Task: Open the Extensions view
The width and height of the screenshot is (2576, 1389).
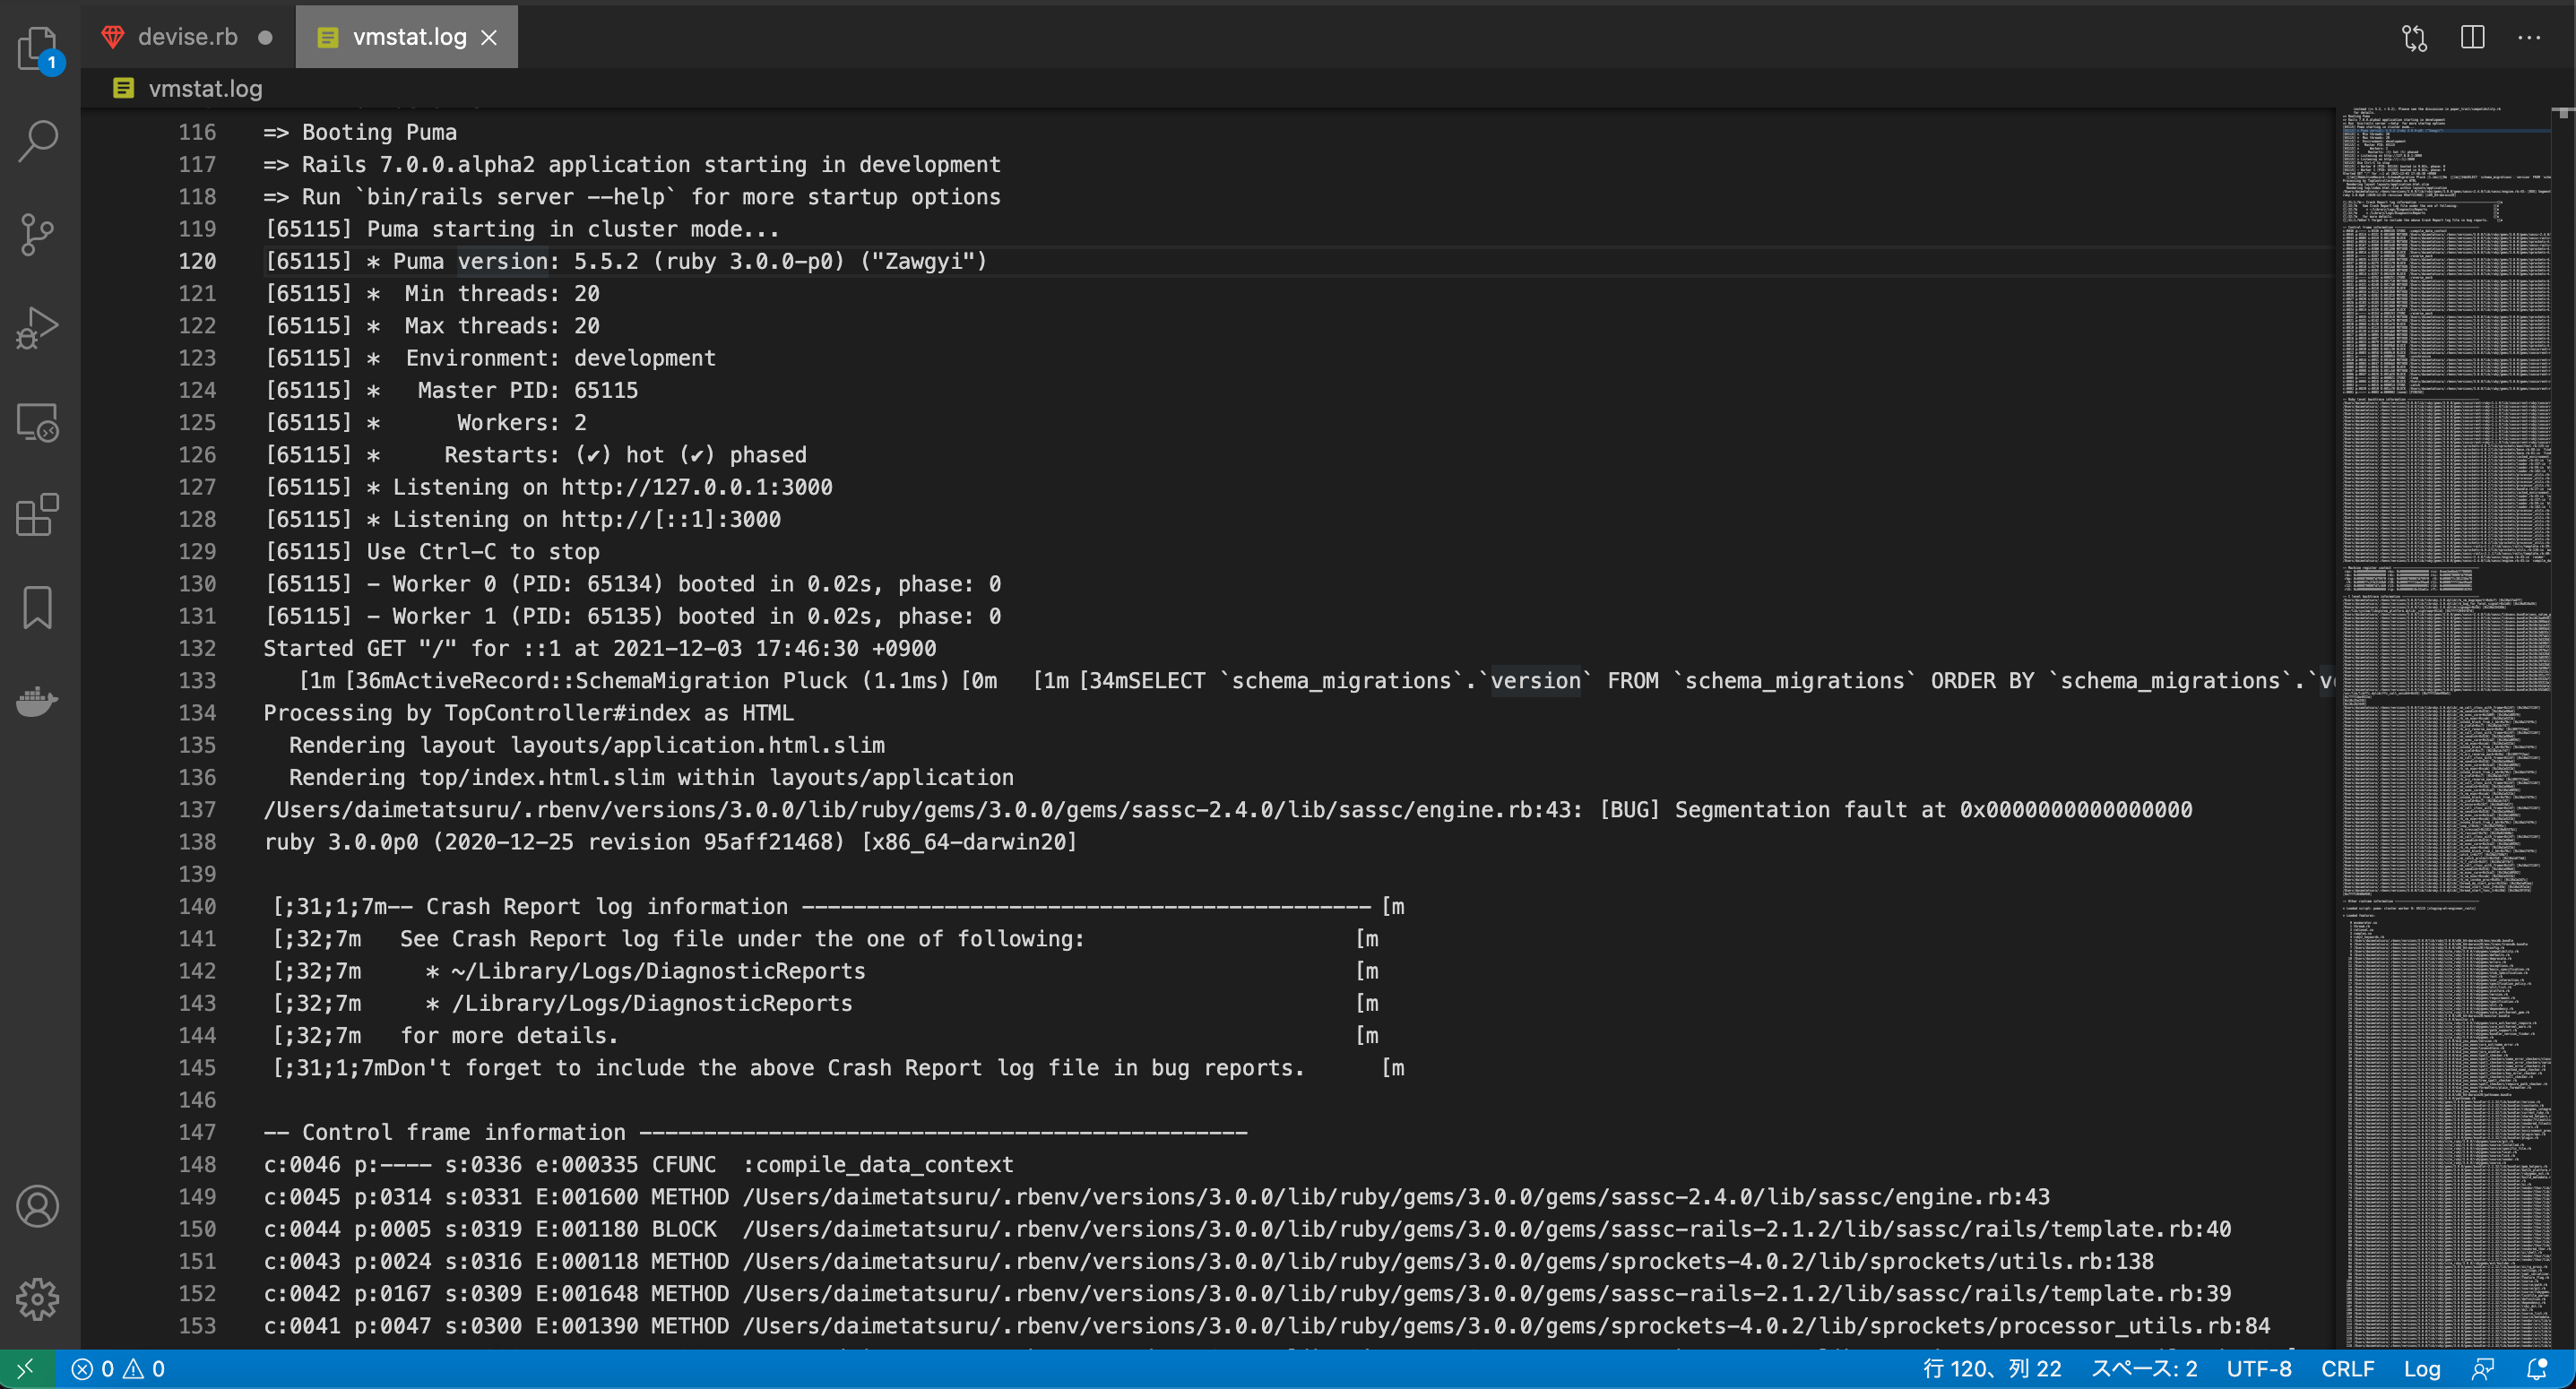Action: tap(38, 514)
